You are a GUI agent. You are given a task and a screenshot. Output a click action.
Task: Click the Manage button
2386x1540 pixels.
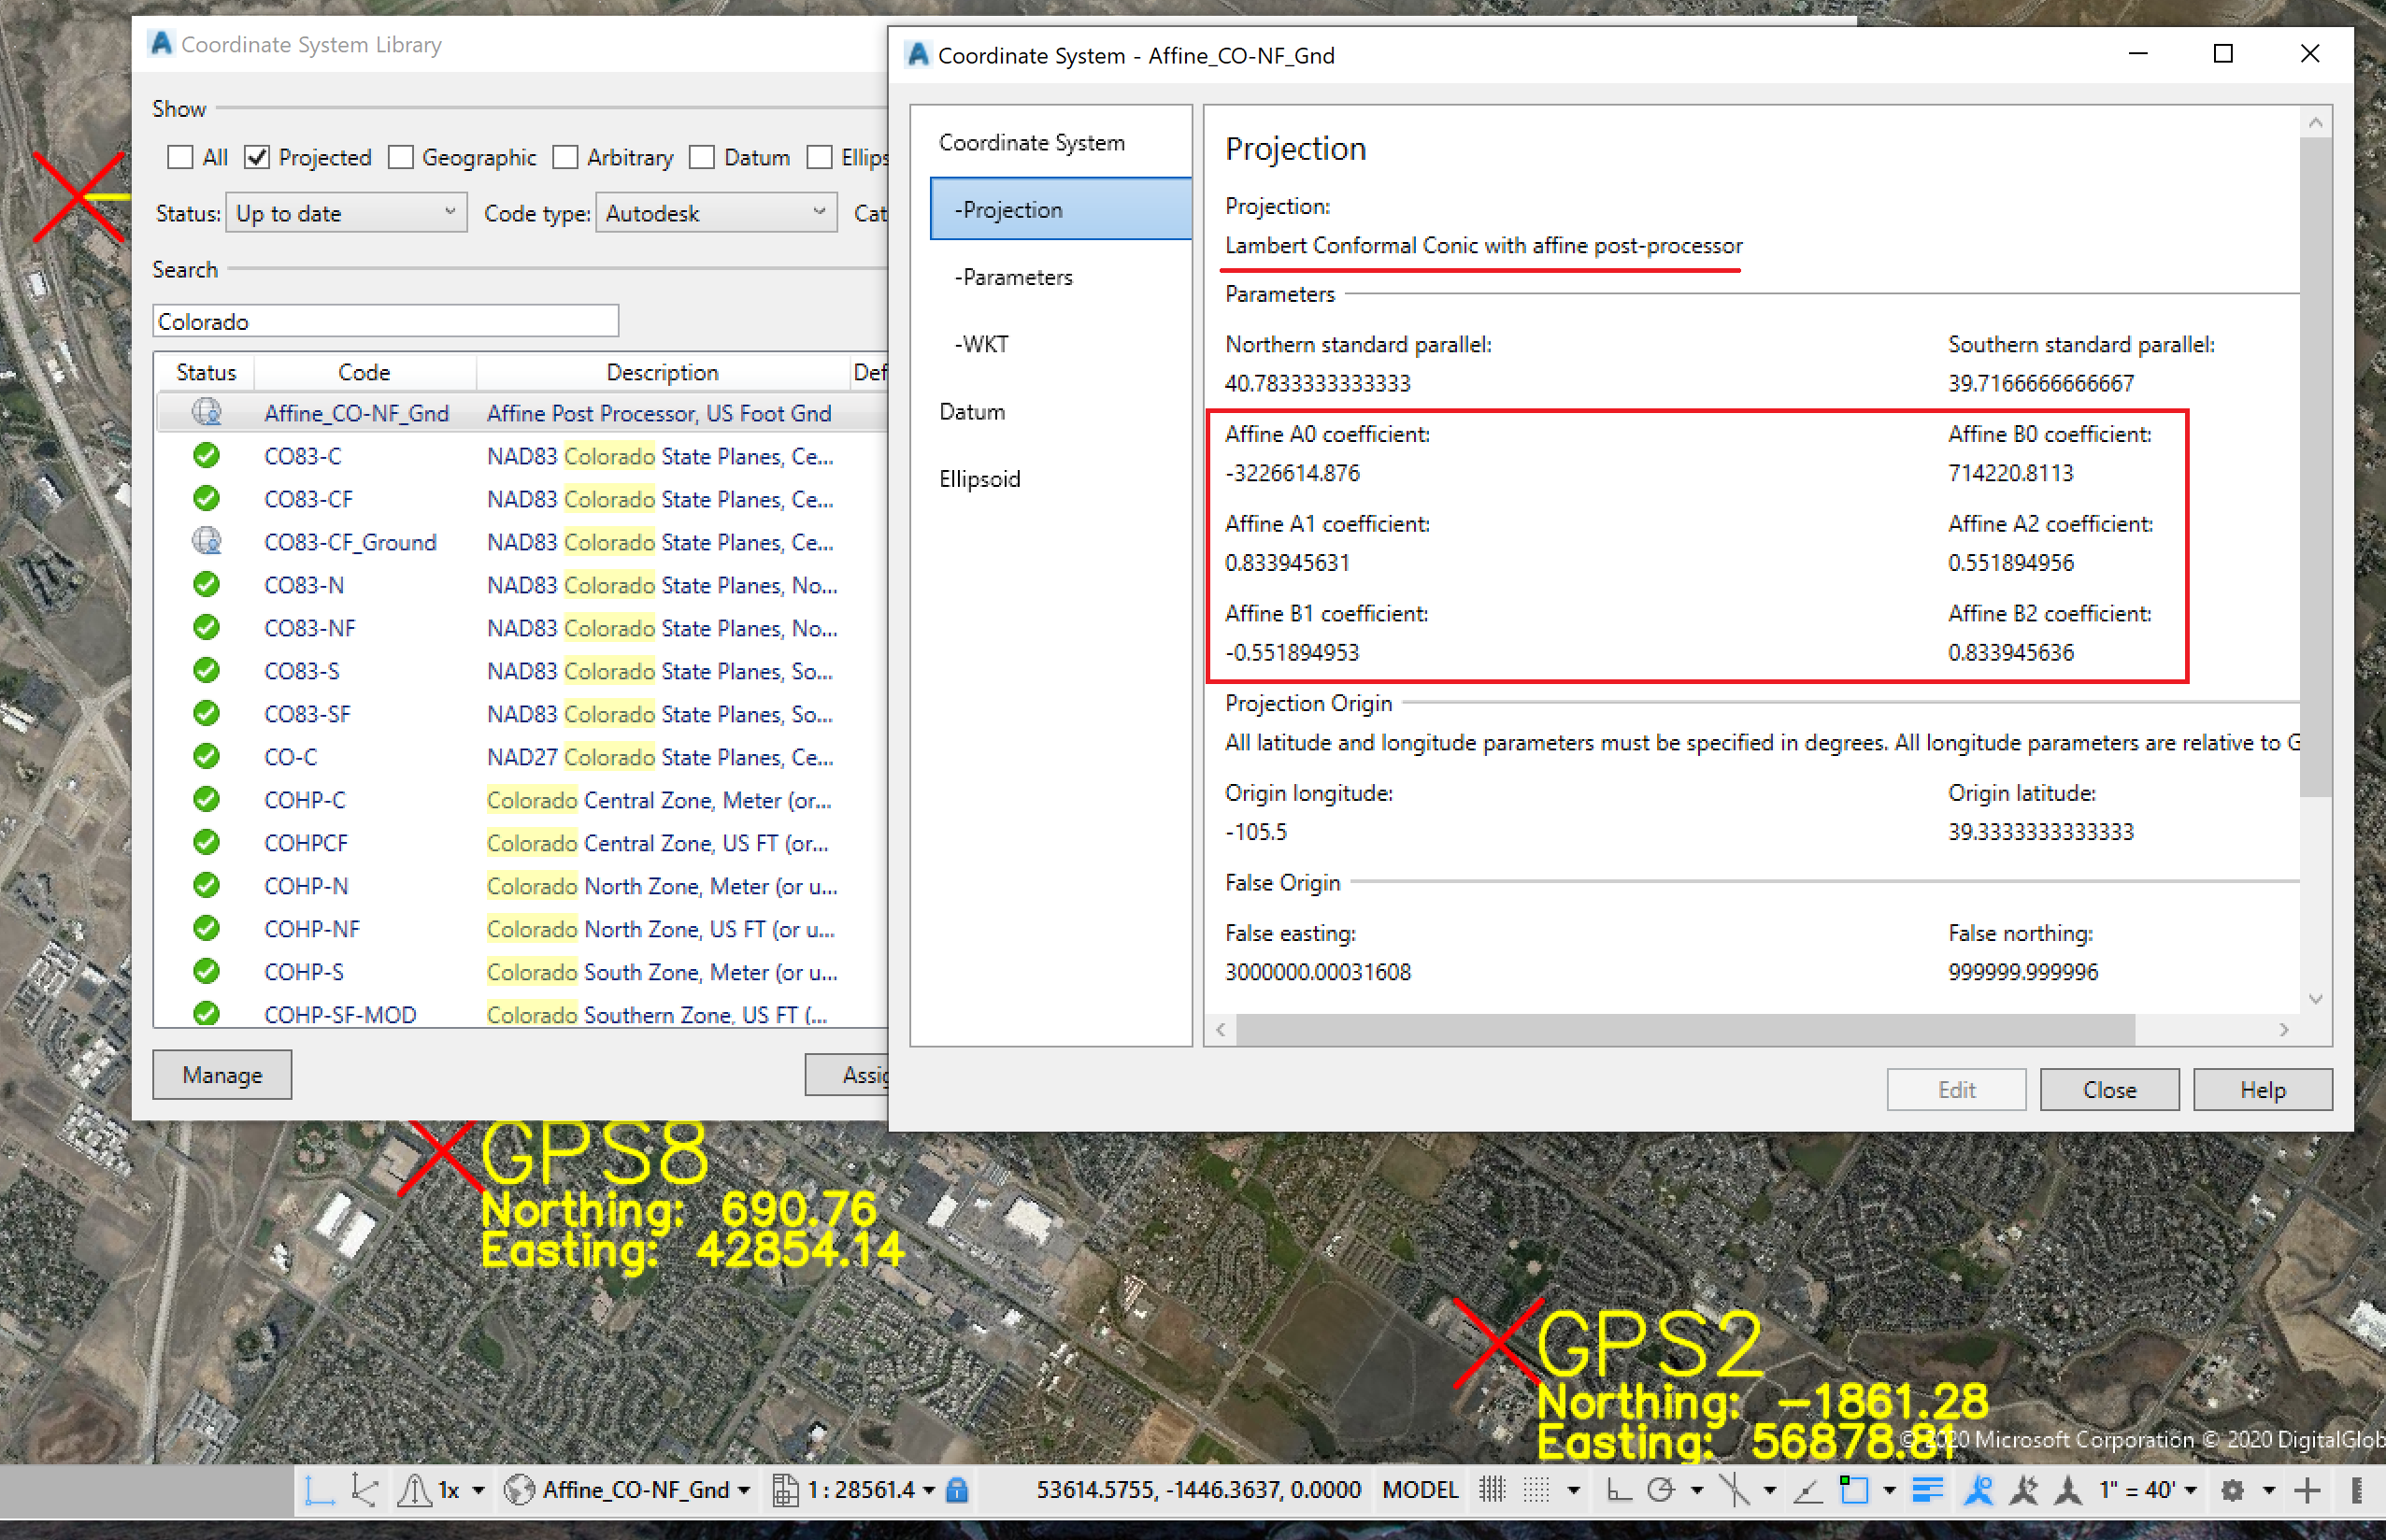tap(222, 1074)
